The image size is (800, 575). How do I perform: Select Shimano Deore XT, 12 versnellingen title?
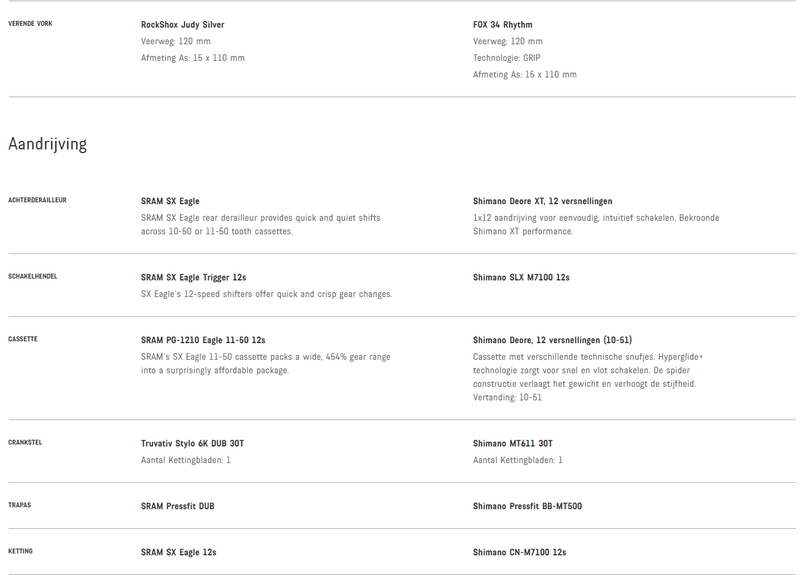(x=542, y=201)
